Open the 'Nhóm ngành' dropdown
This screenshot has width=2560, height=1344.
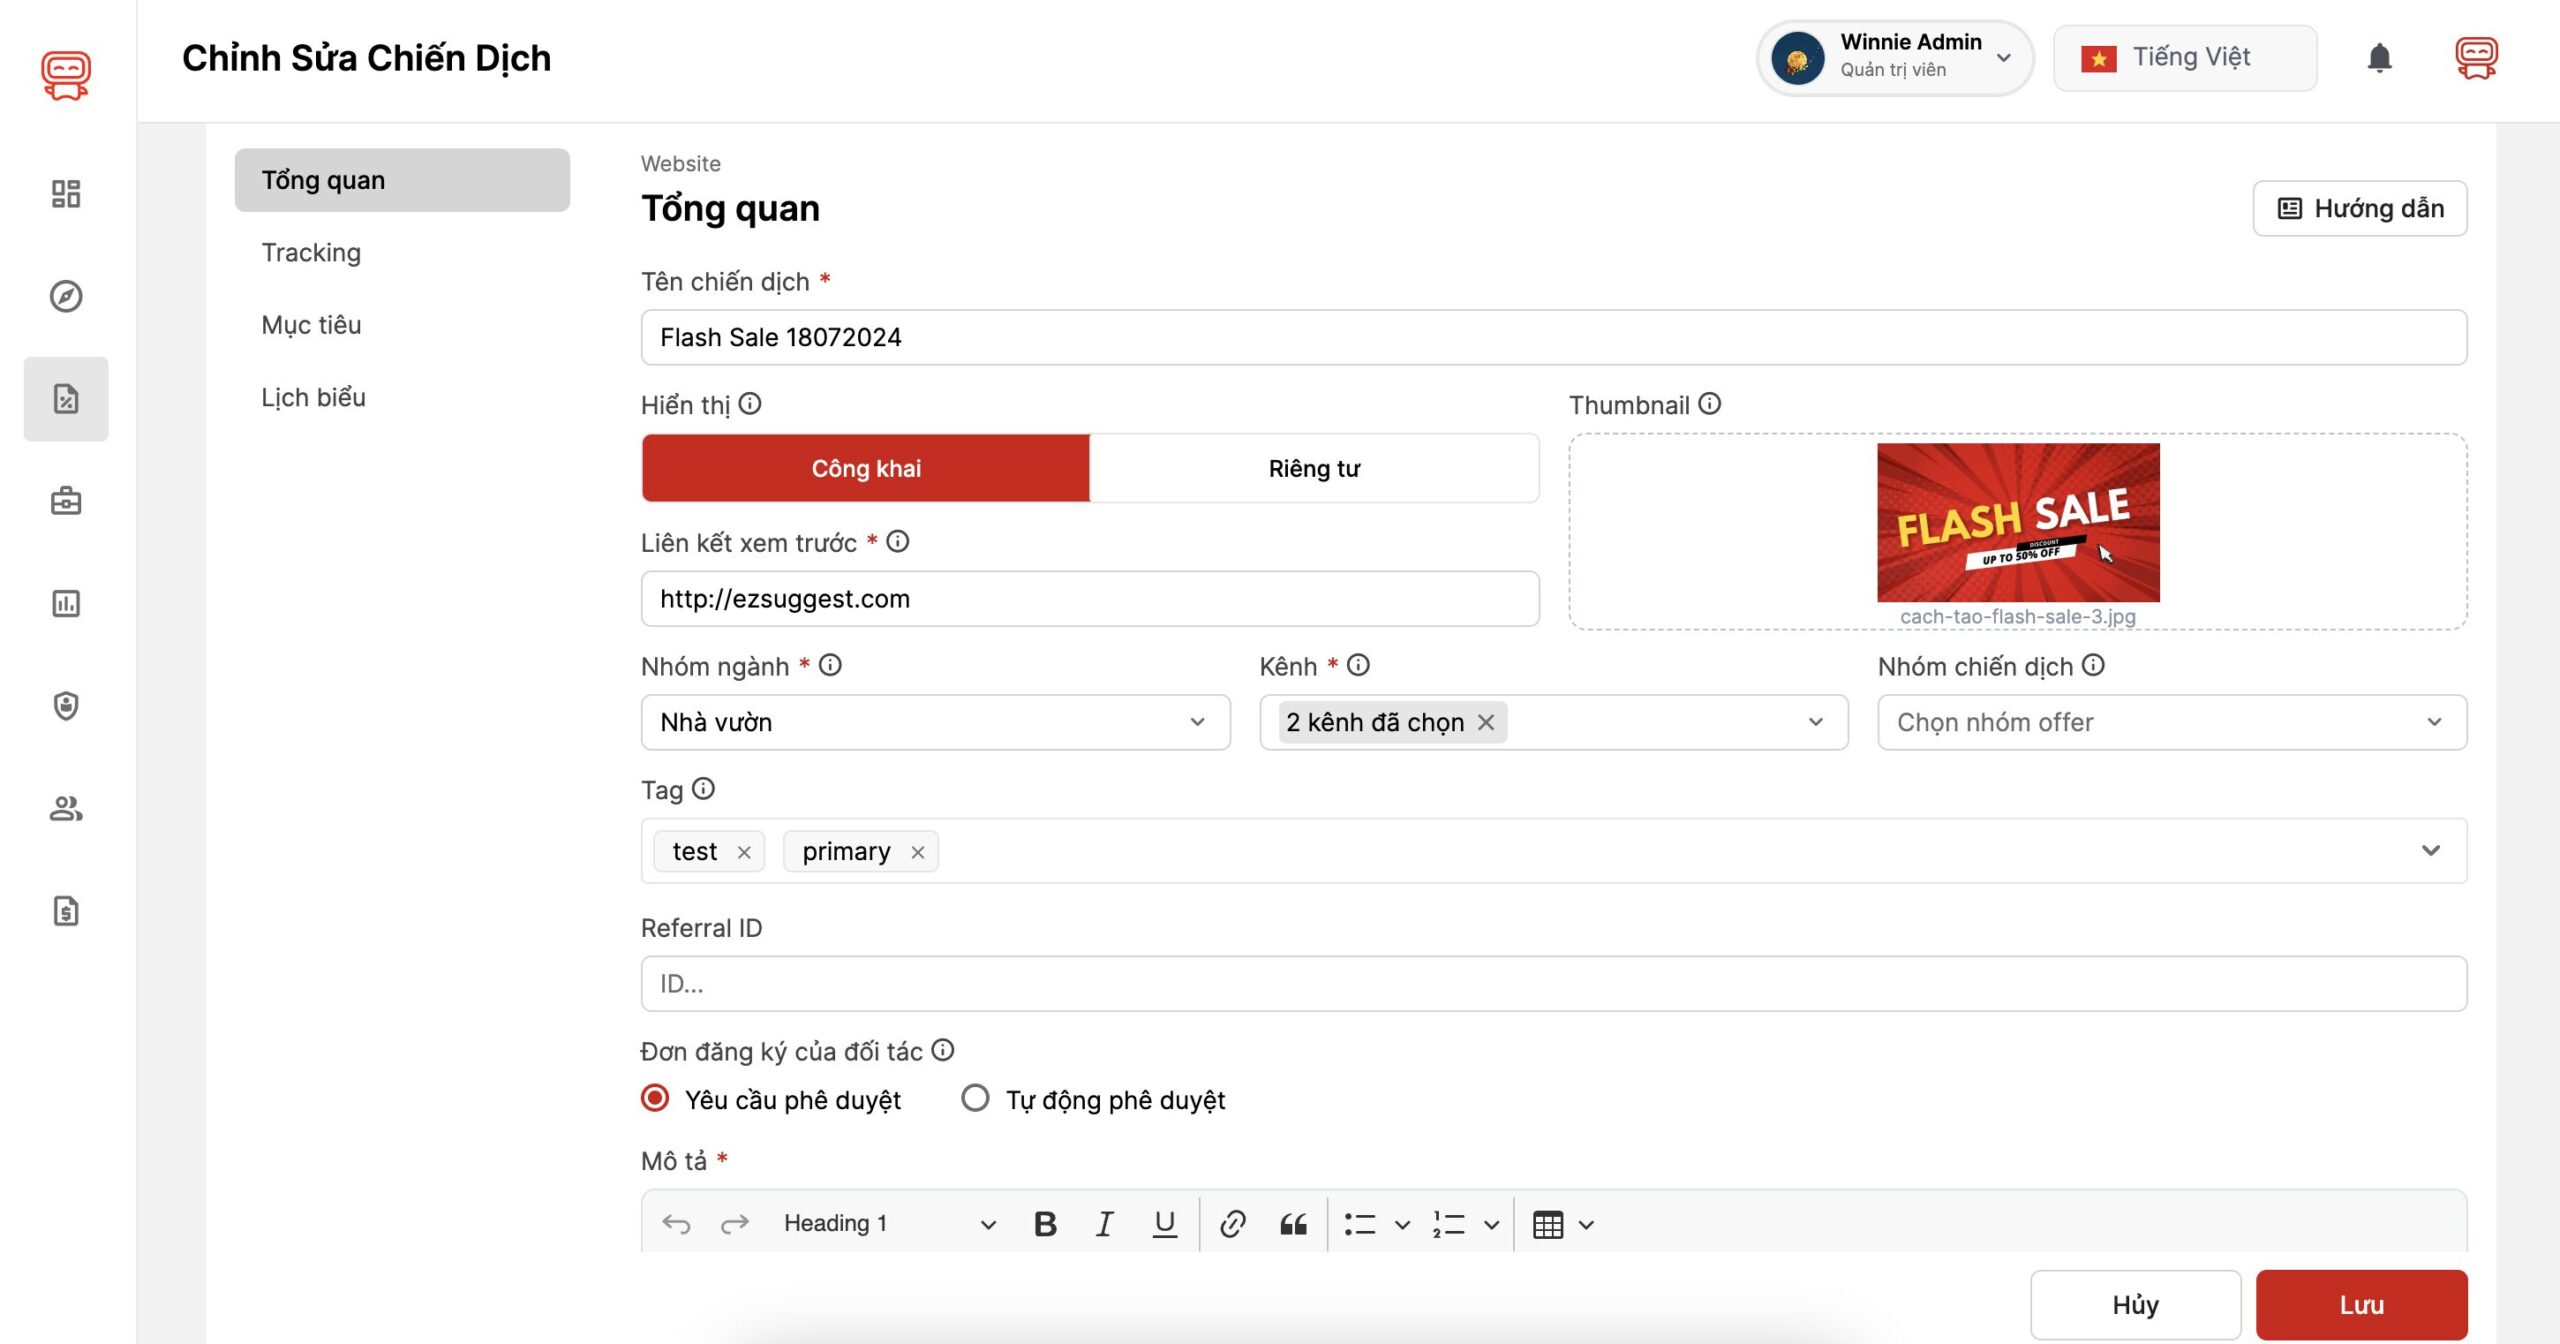[x=935, y=722]
